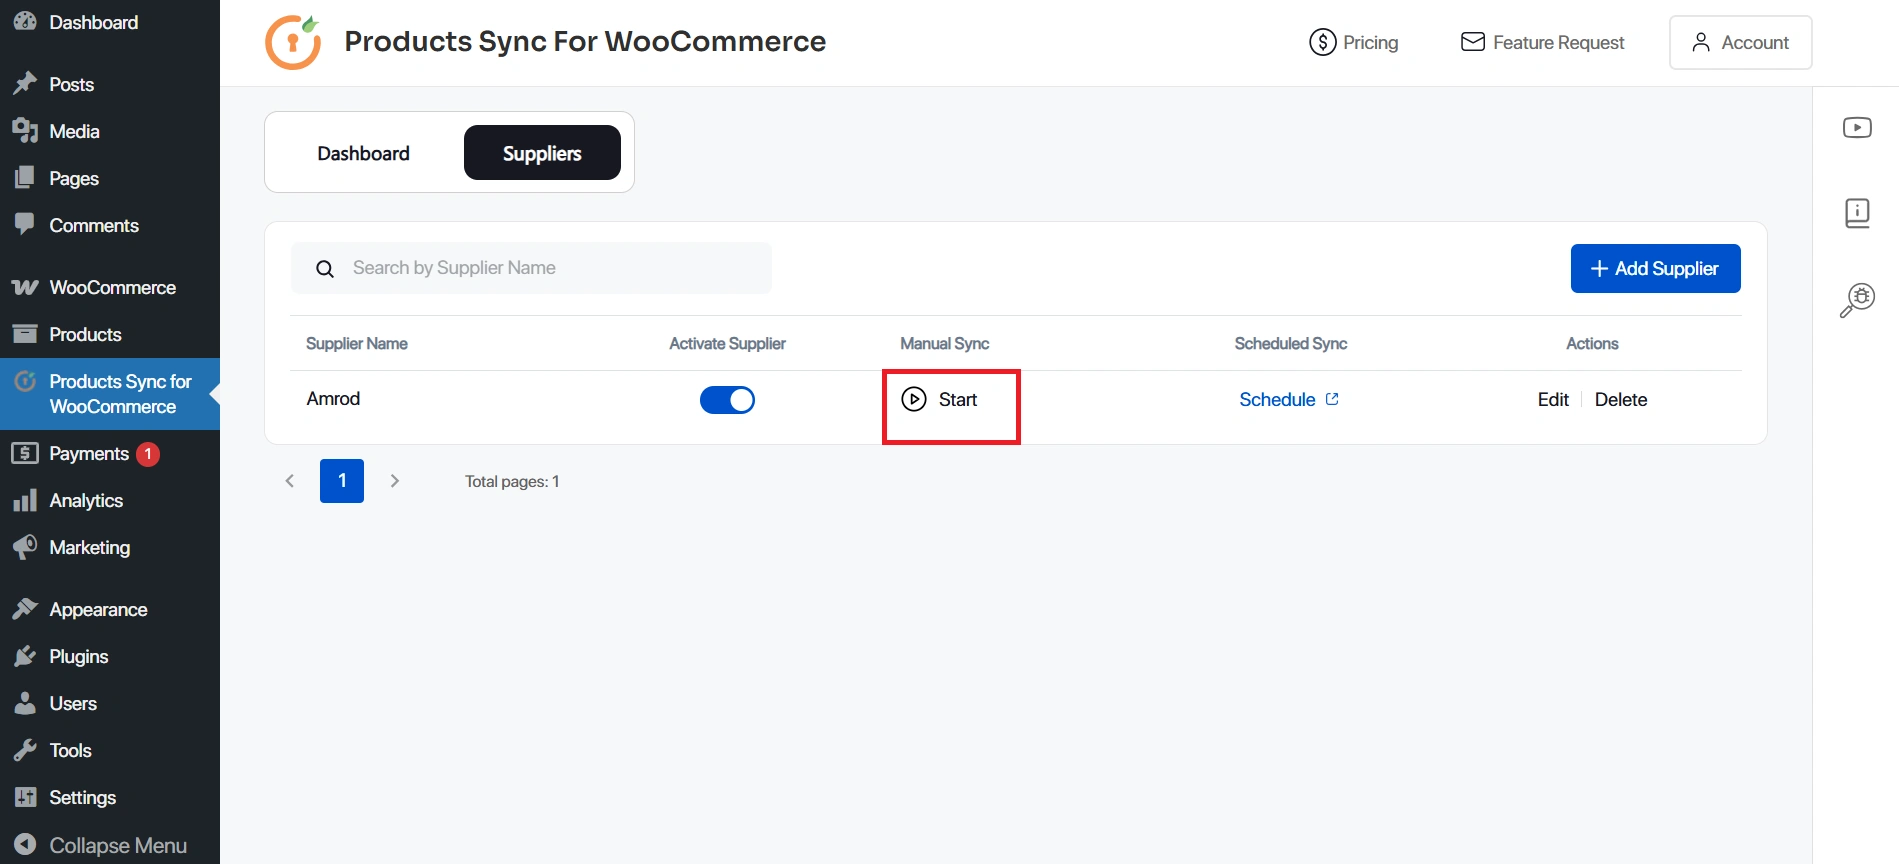Open the Pricing link text
The image size is (1899, 864).
[x=1371, y=42]
